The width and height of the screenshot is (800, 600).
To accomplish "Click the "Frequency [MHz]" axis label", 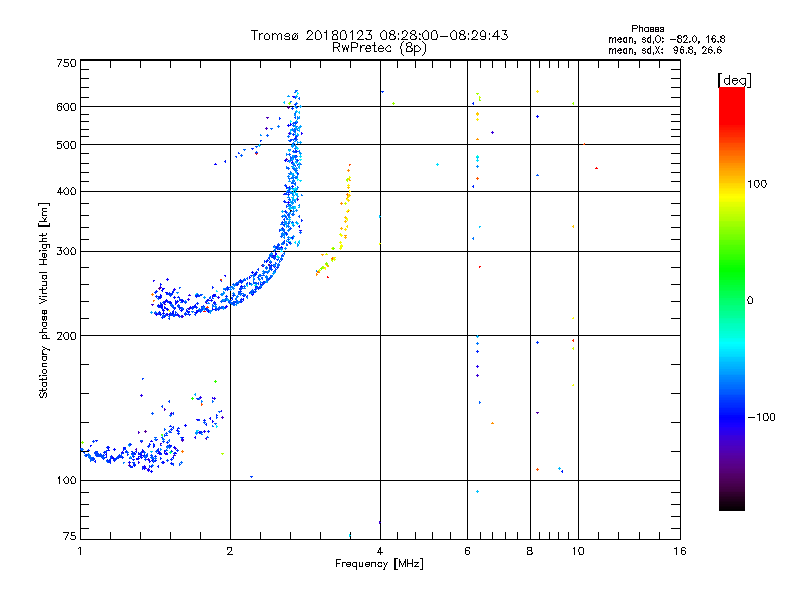I will click(x=379, y=564).
